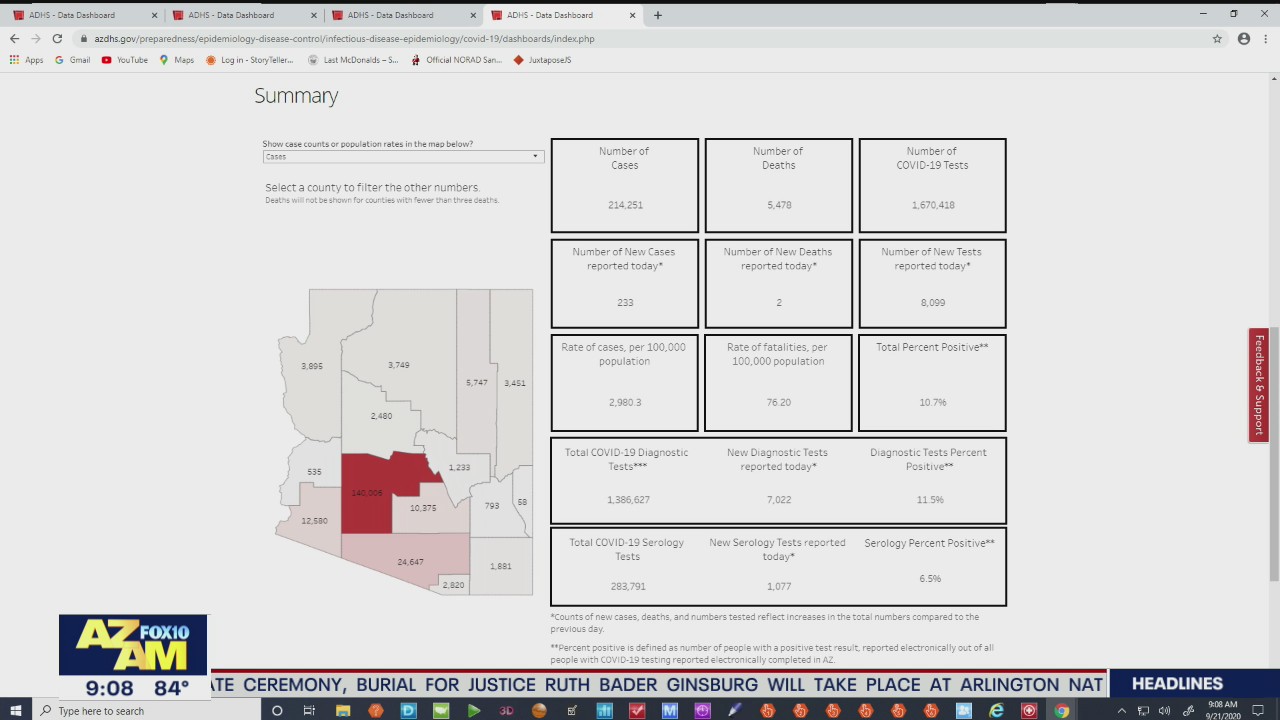Click the Summary heading
Image resolution: width=1280 pixels, height=720 pixels.
point(296,96)
